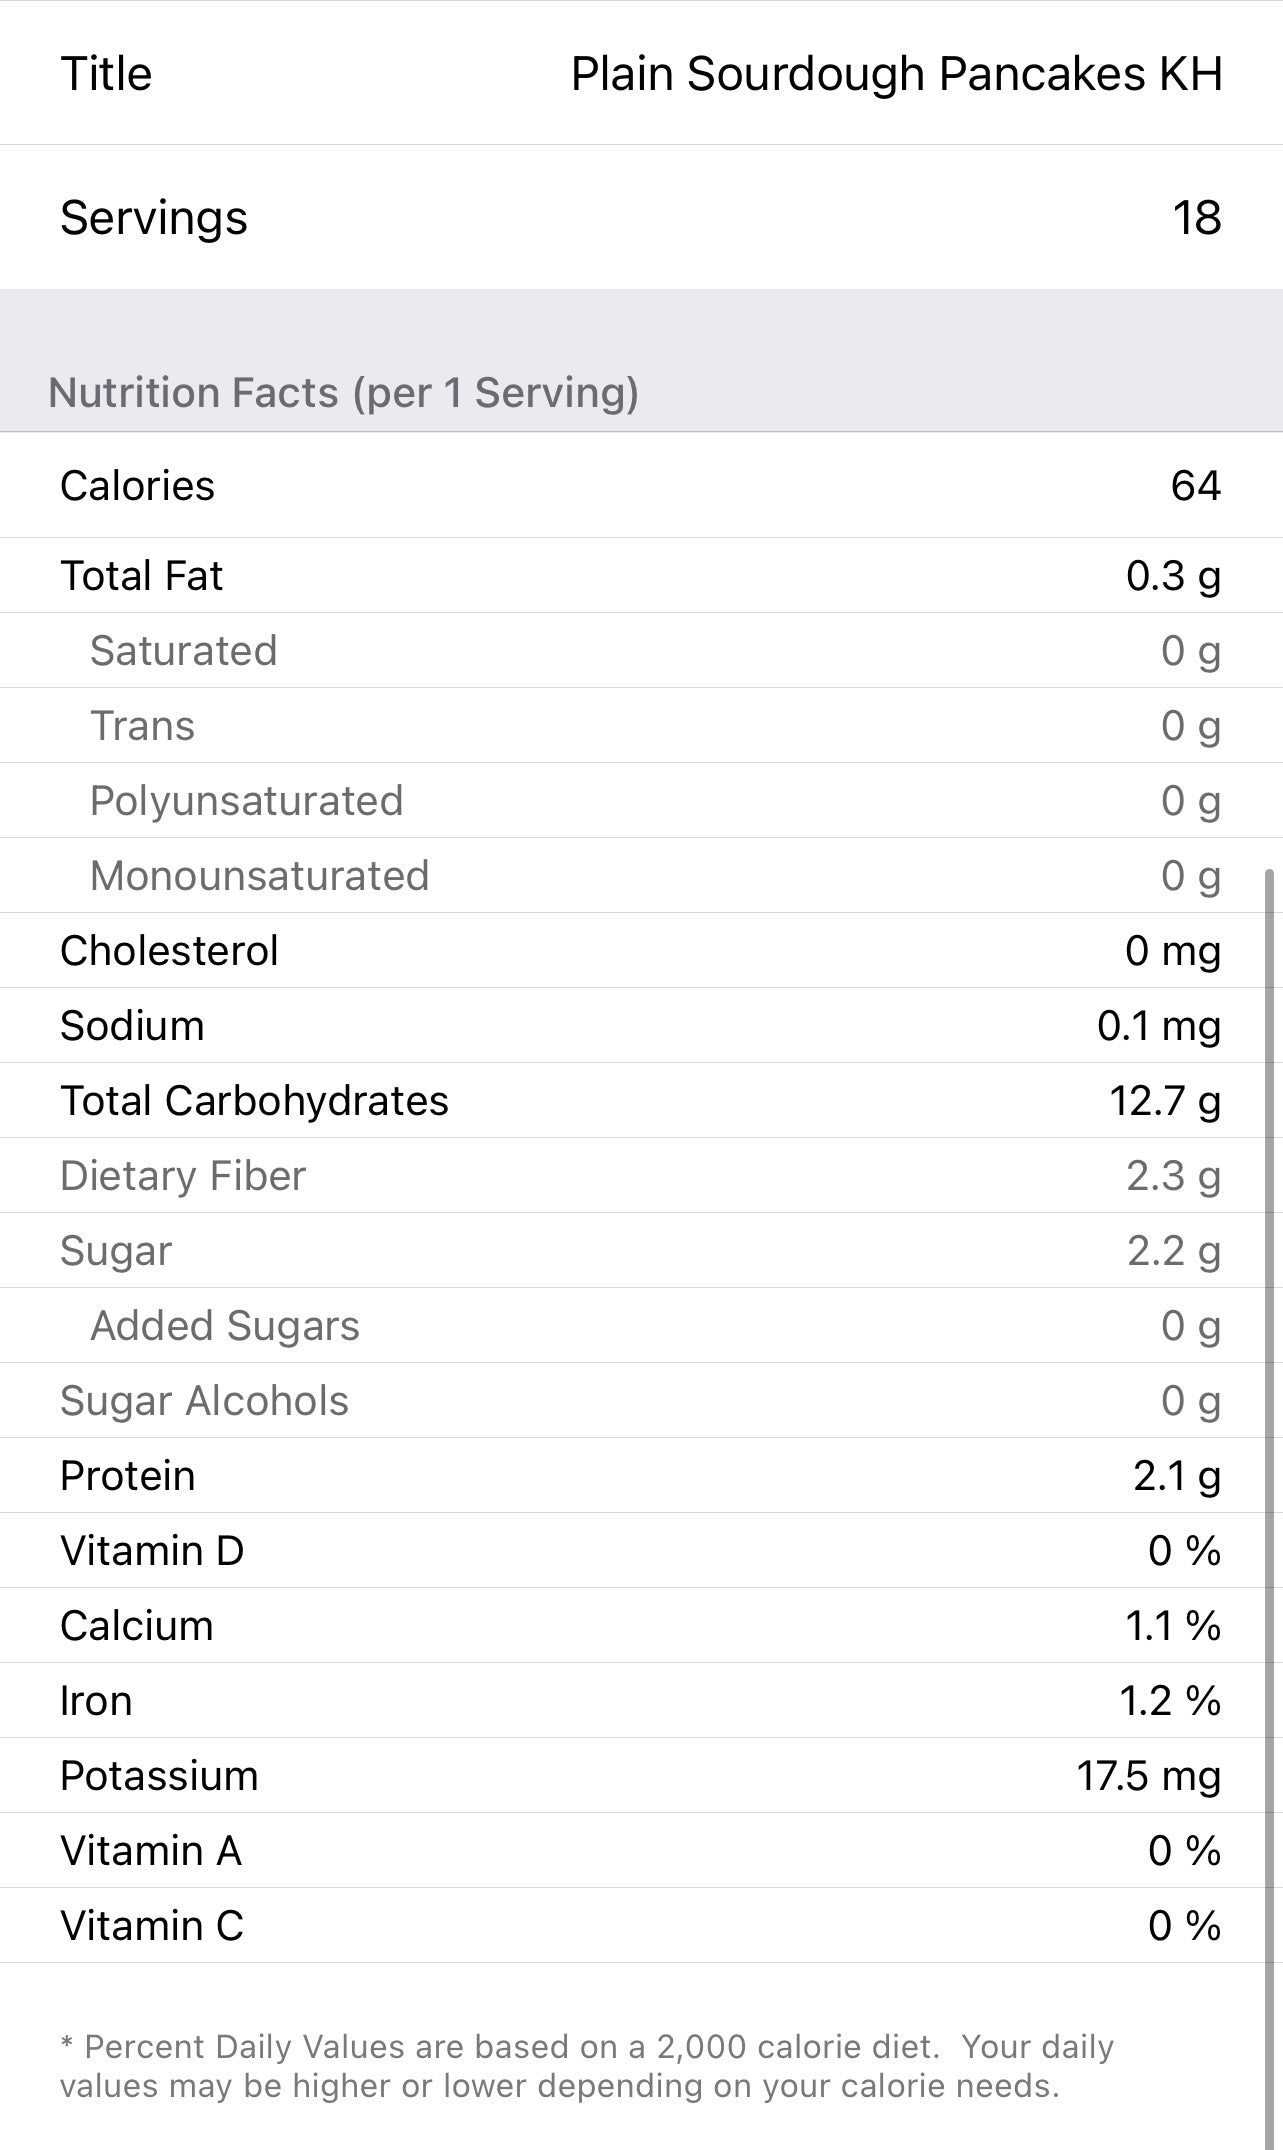The image size is (1283, 2150).
Task: Select the Calories value 64
Action: 1195,486
